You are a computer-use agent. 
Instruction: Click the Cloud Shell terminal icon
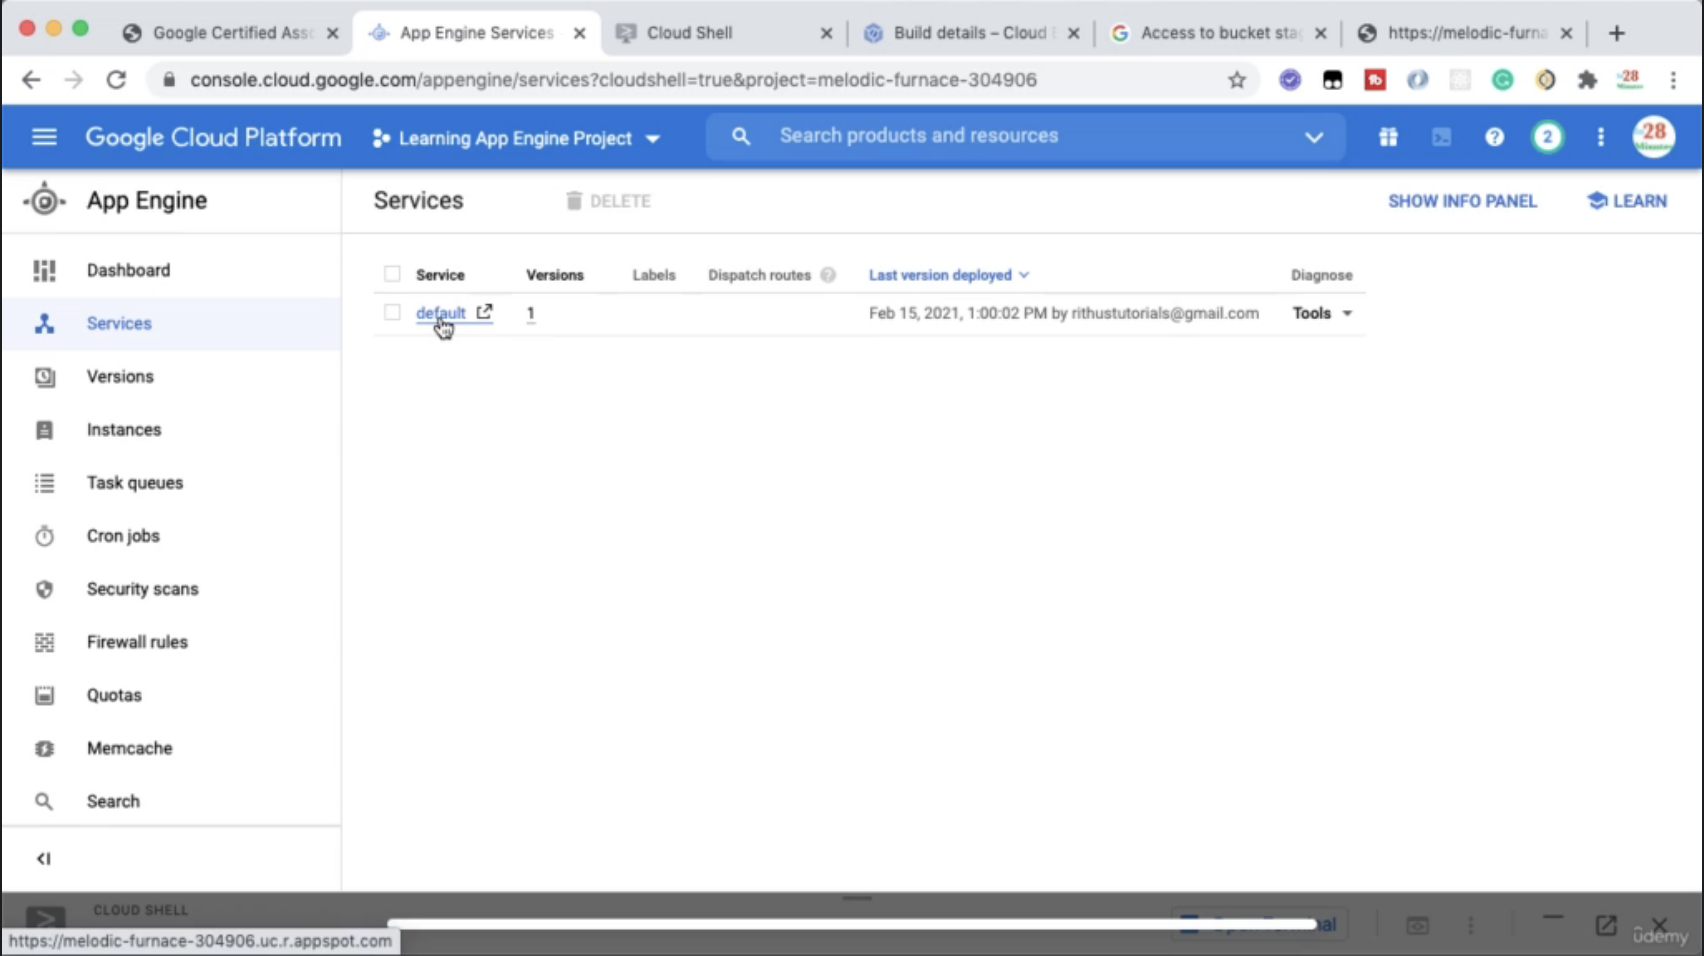click(x=45, y=918)
